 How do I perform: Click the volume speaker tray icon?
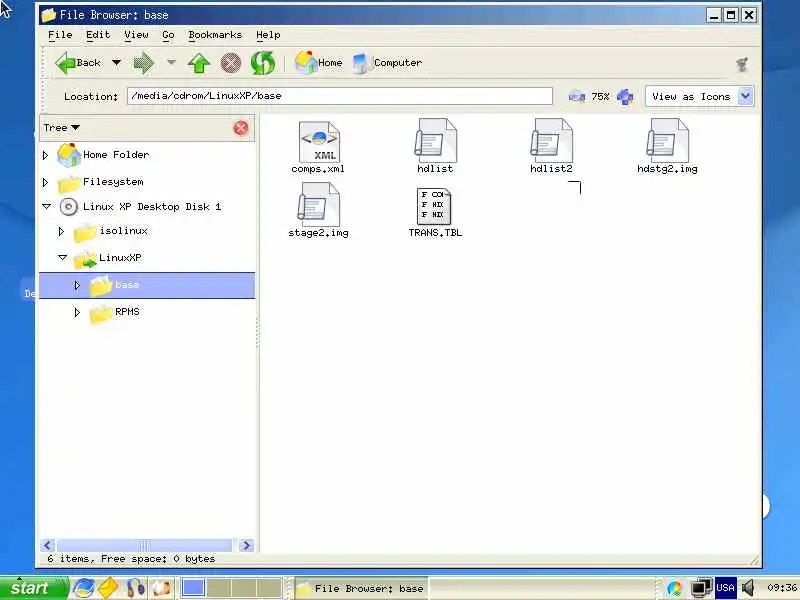coord(748,588)
